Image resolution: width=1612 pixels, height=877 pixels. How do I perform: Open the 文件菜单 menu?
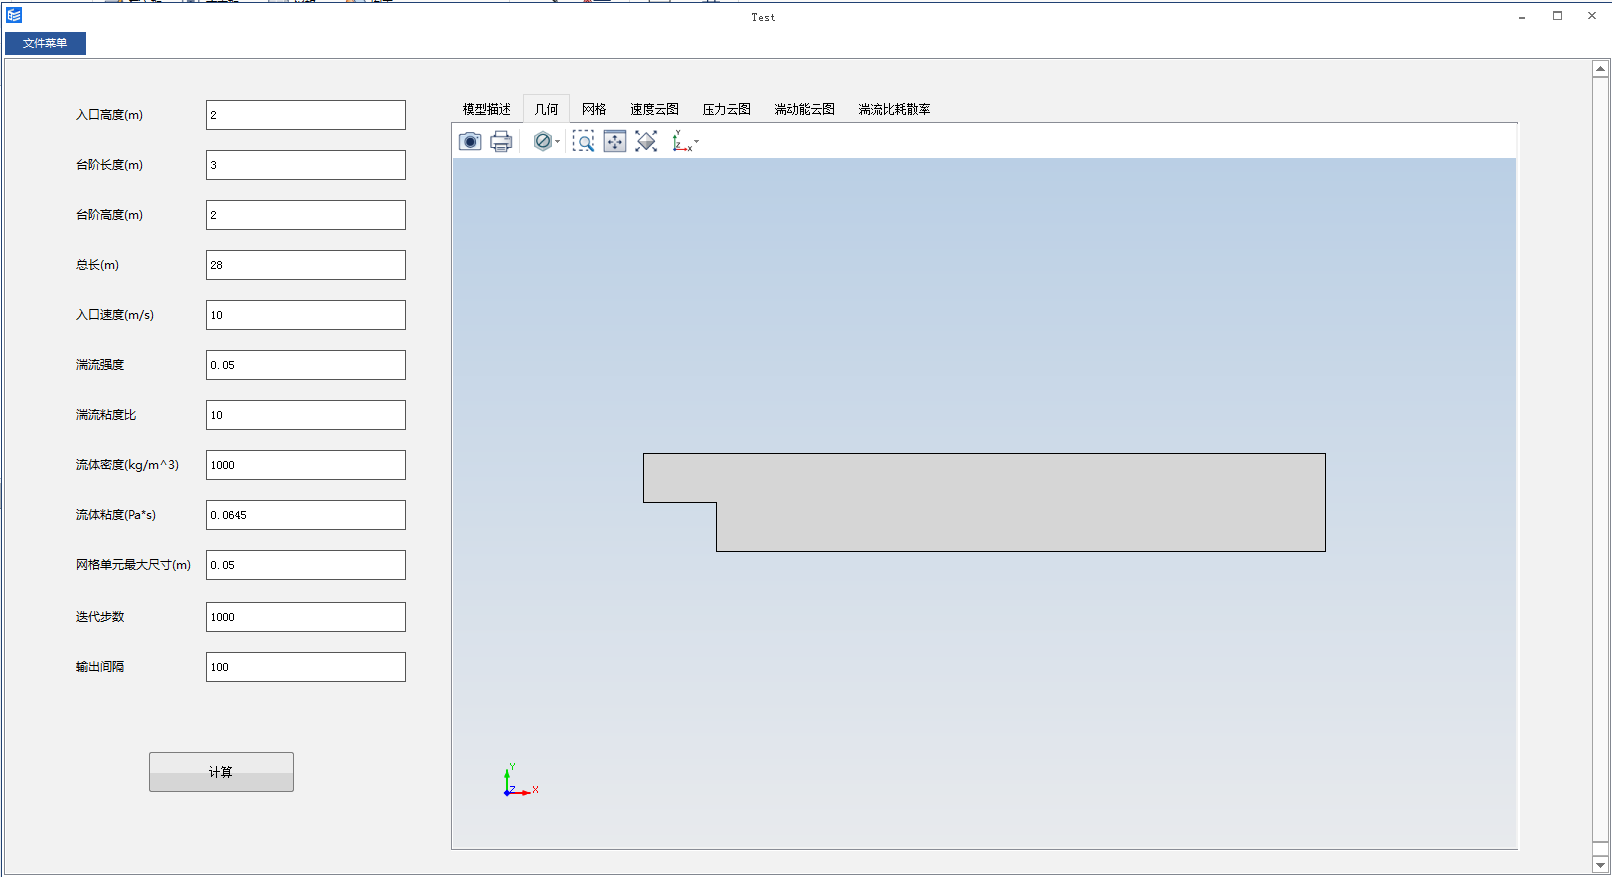[x=45, y=43]
